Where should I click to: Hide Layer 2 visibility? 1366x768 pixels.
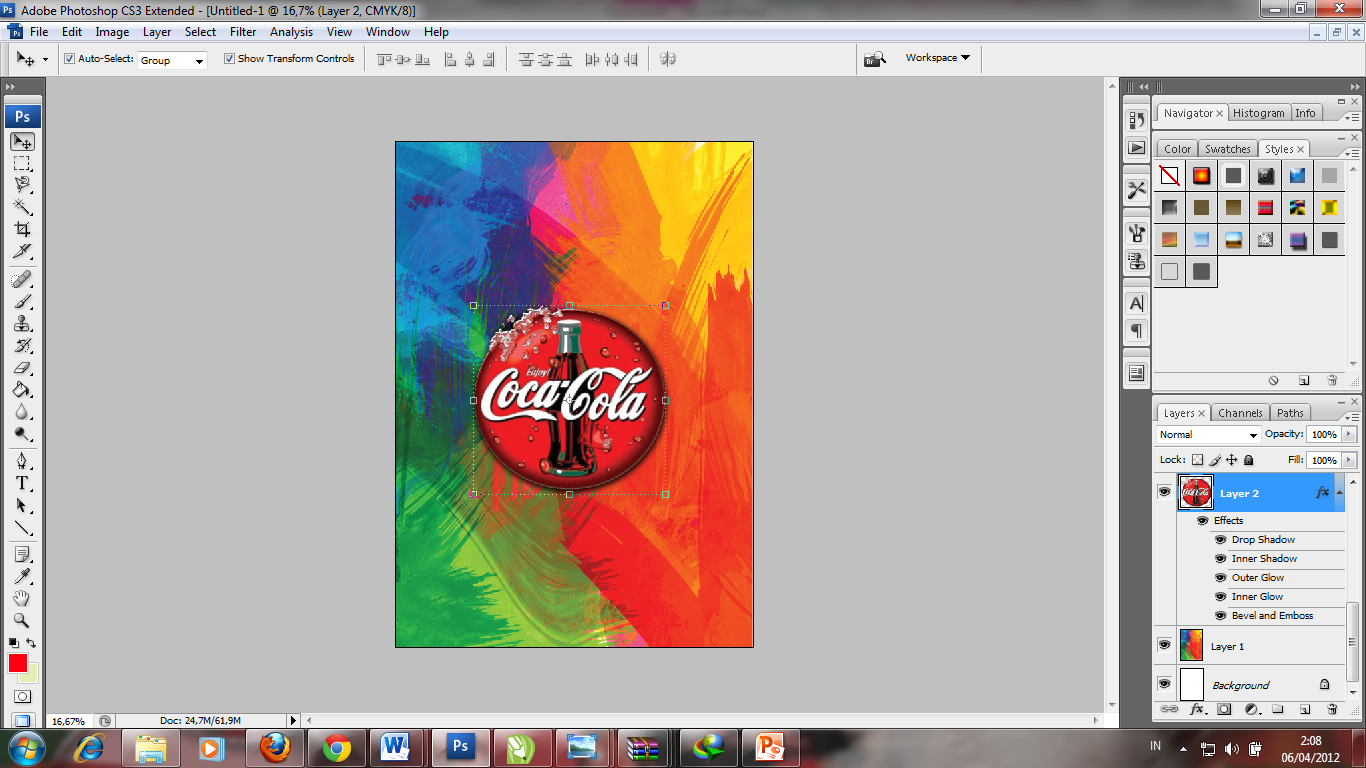1164,492
